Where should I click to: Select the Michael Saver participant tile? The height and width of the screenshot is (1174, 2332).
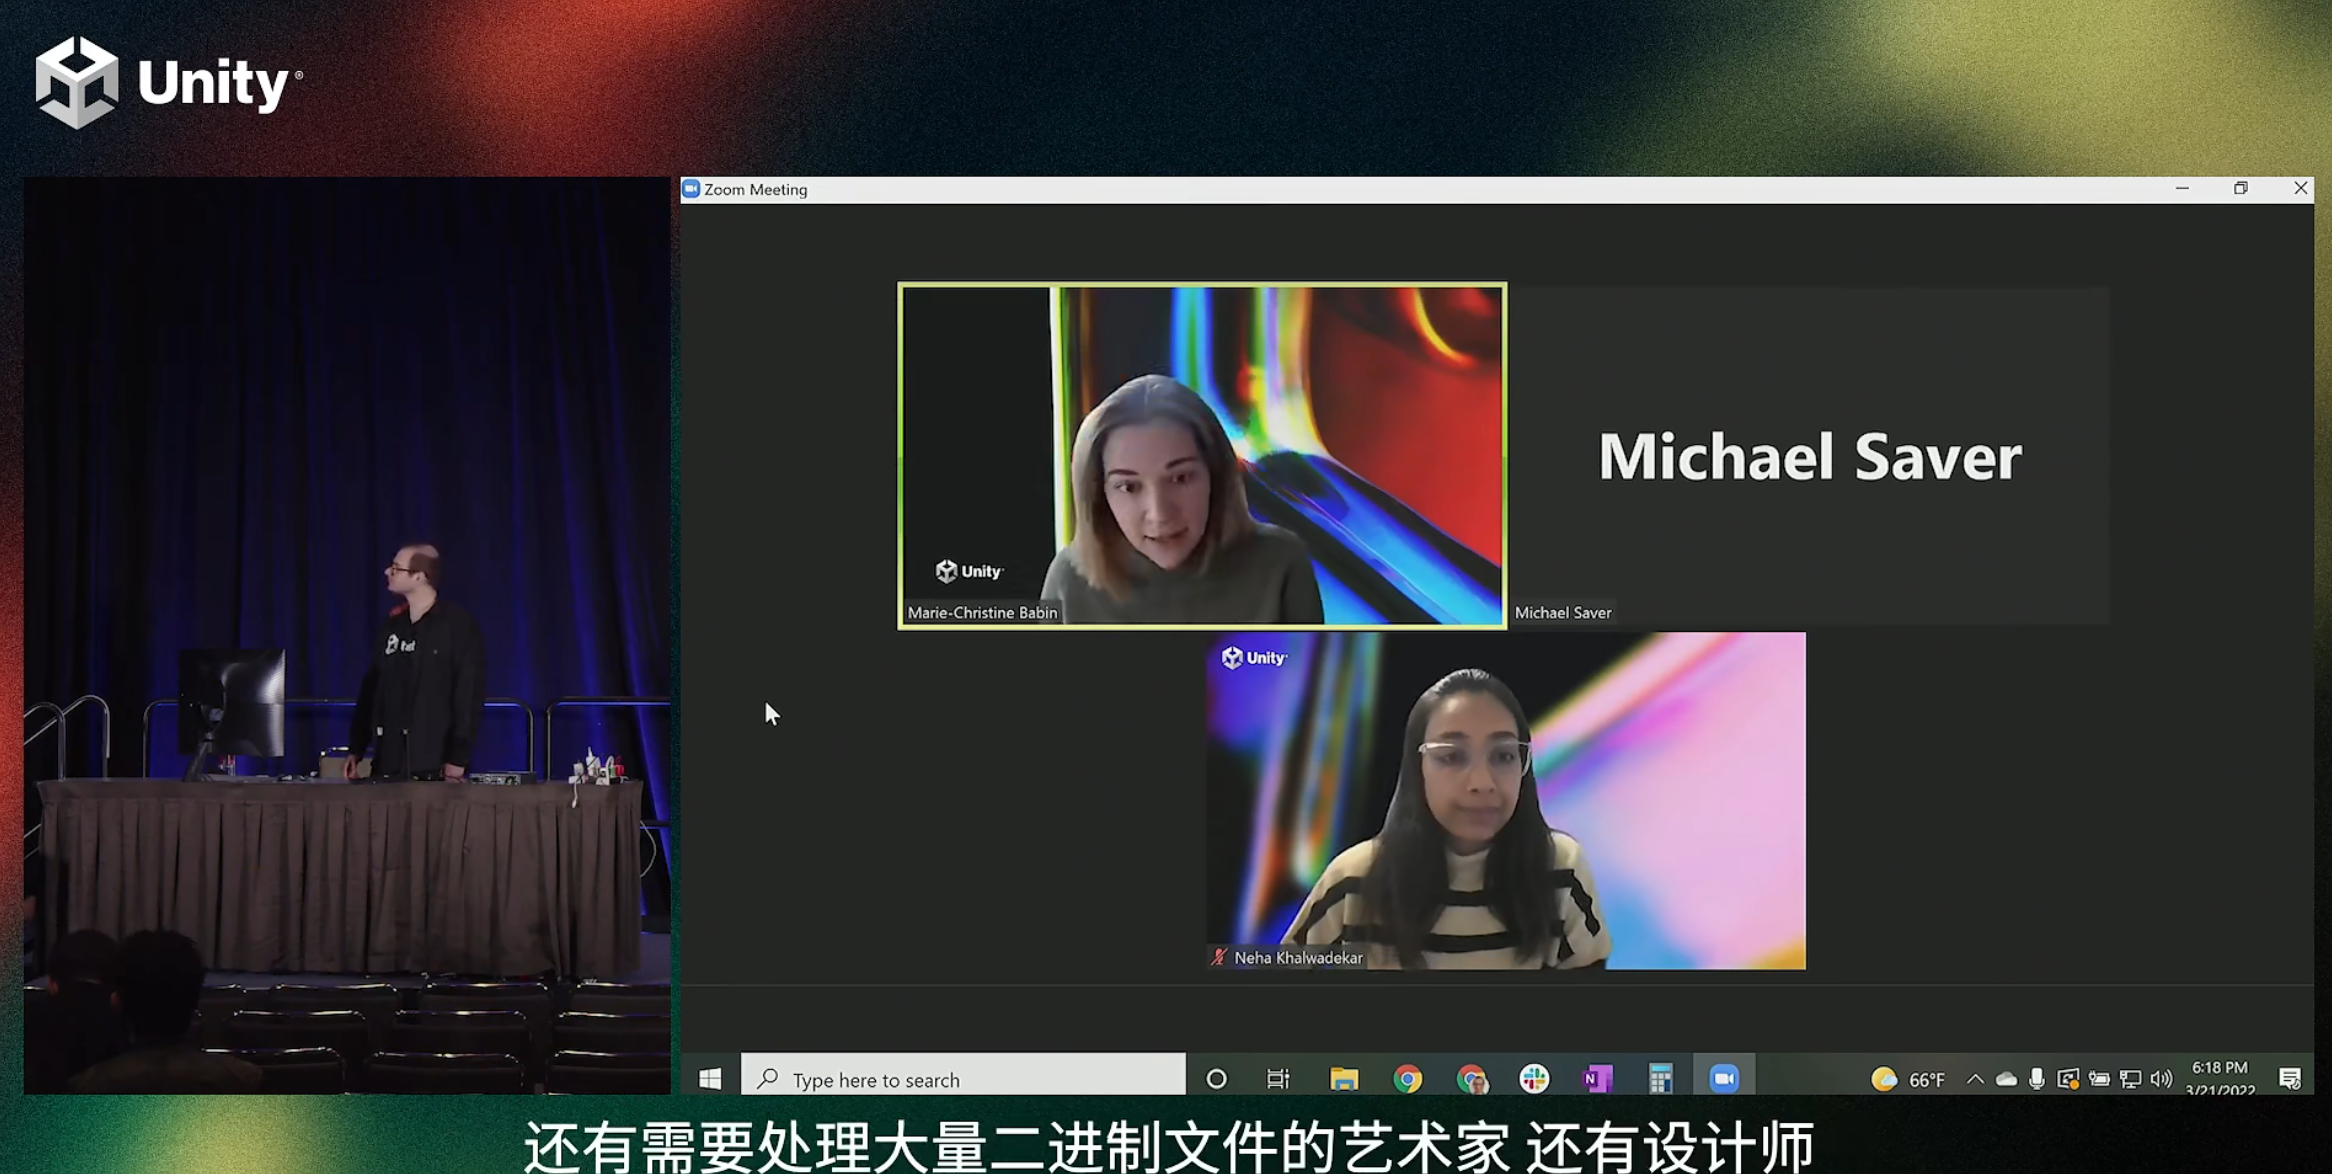[x=1809, y=455]
